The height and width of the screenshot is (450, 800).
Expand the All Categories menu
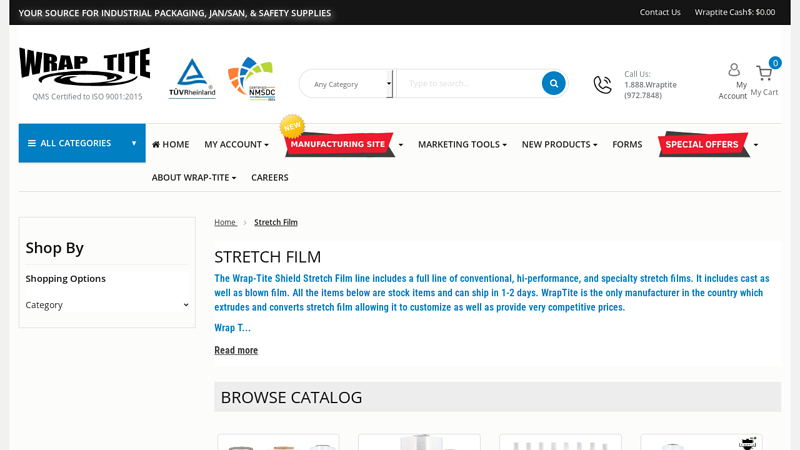click(82, 143)
